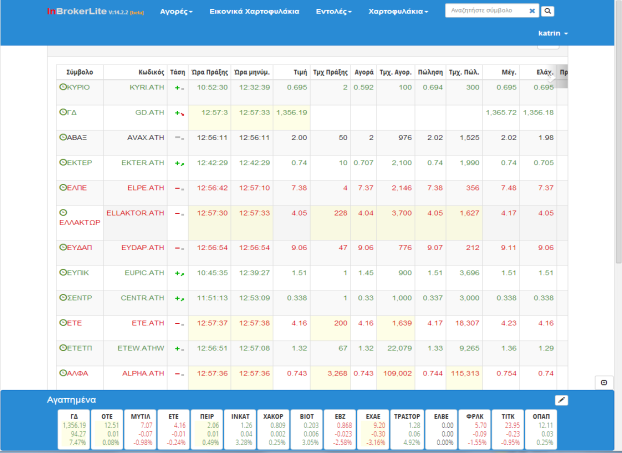Click the circle icon next to ΚΥΡΙΟ

[x=62, y=88]
